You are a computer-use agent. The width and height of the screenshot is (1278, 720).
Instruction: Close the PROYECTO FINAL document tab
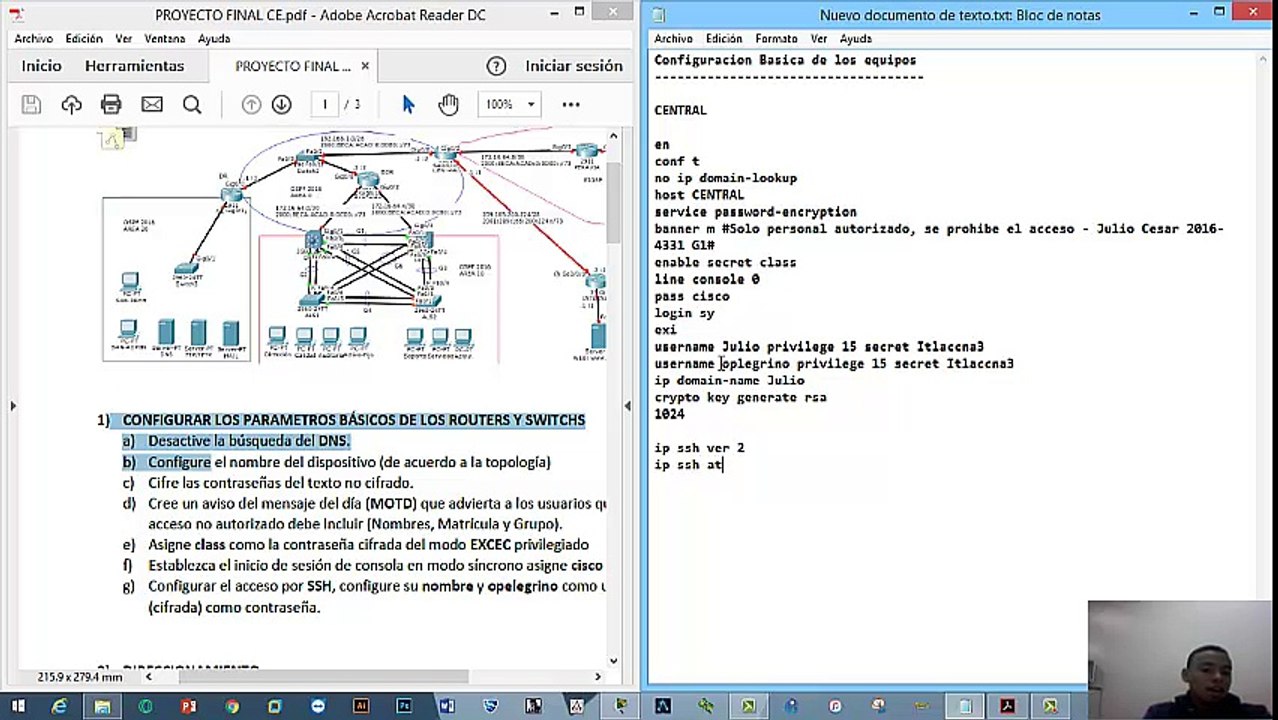[365, 66]
